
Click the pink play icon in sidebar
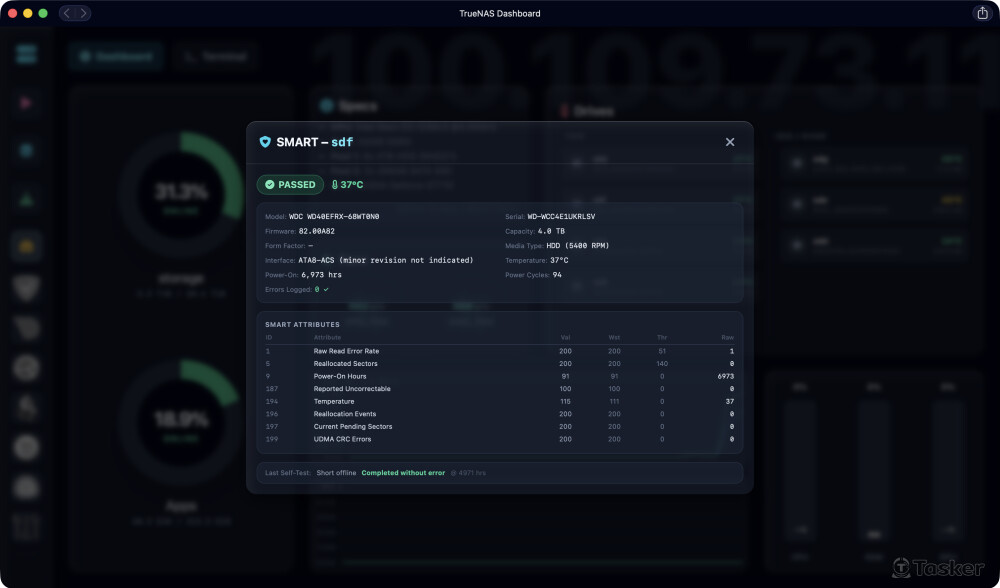(x=26, y=102)
